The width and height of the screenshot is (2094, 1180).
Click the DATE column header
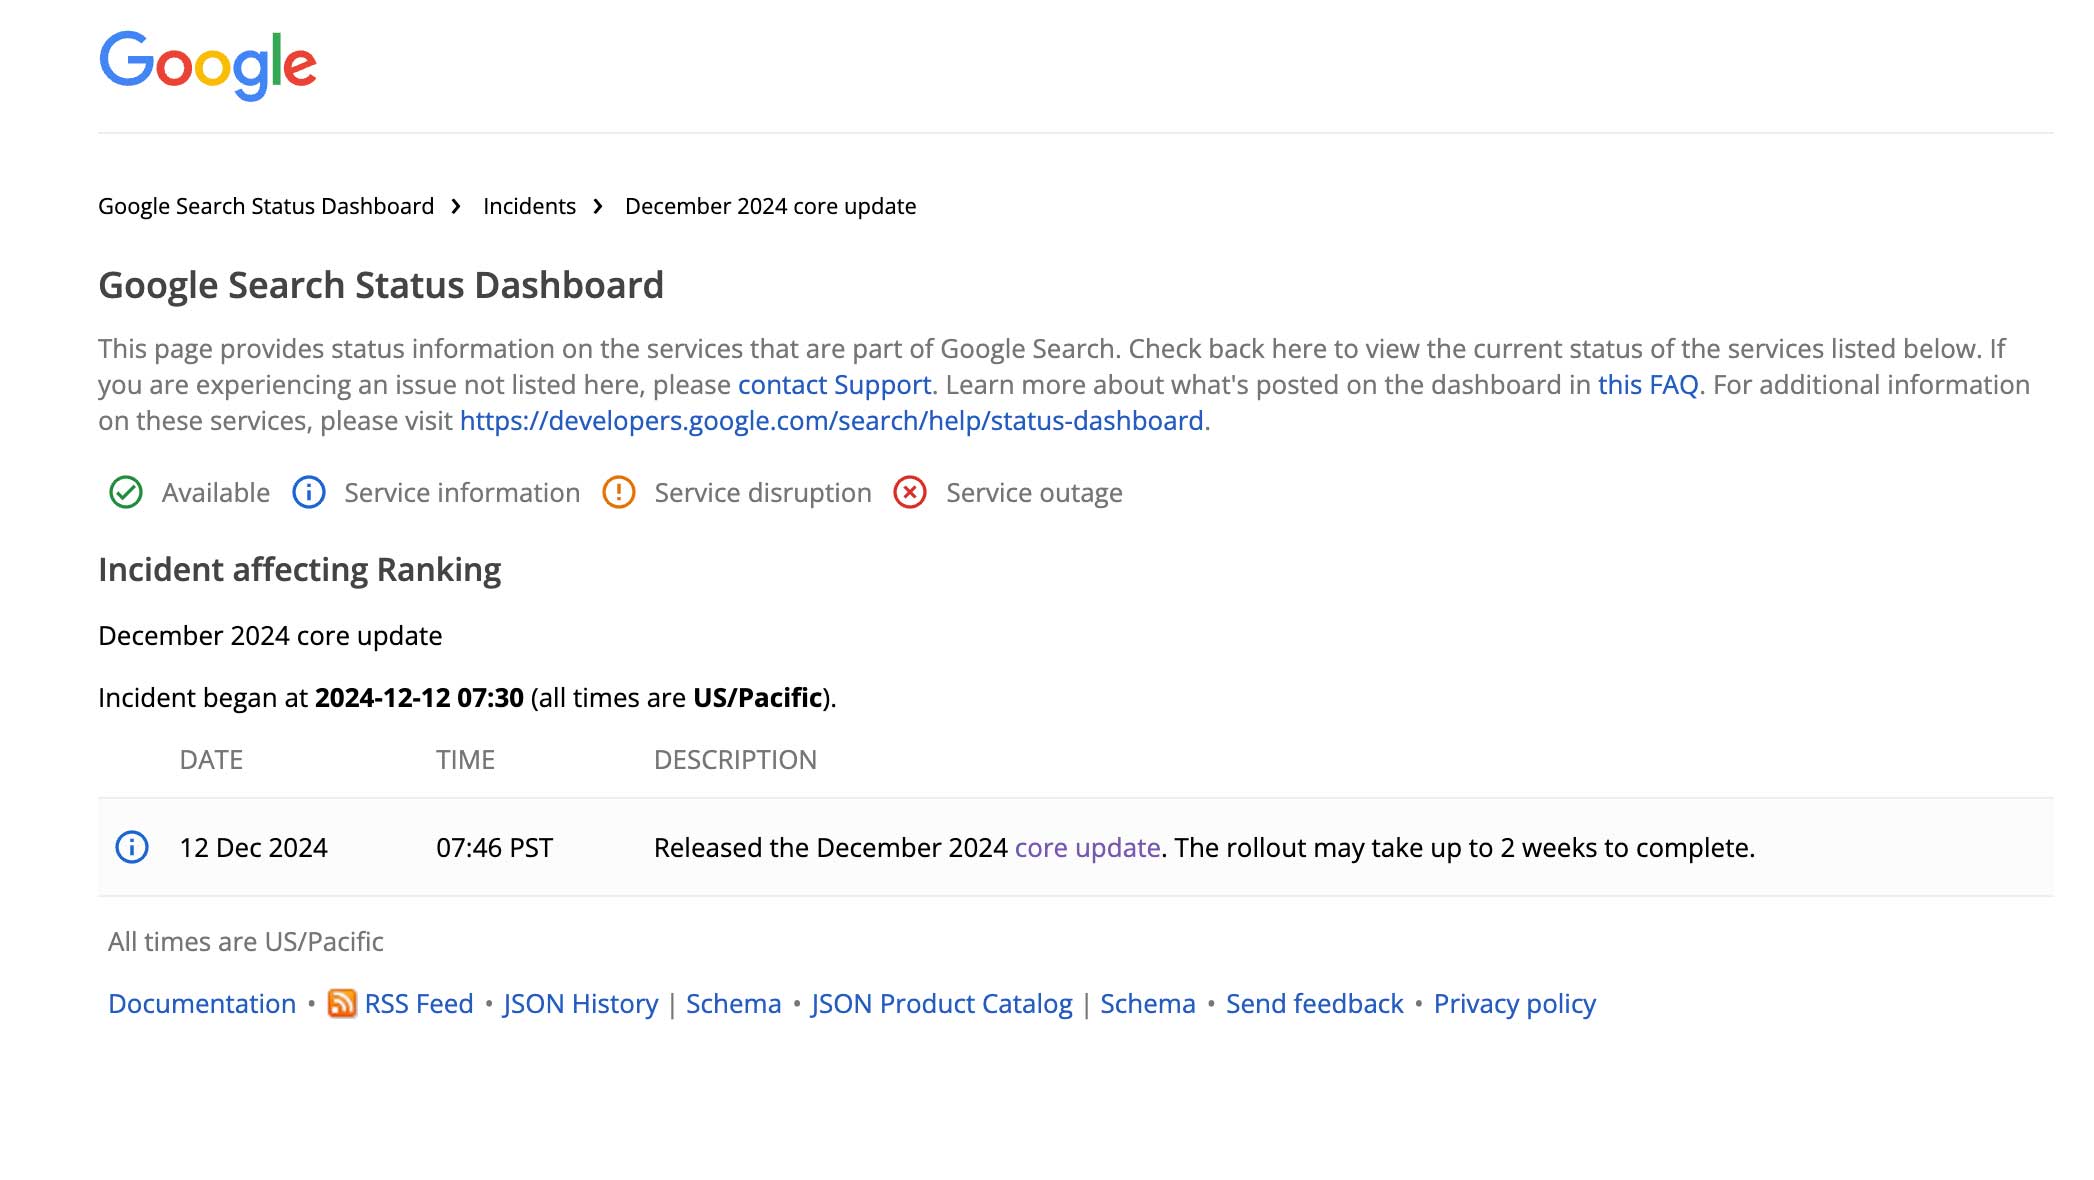(211, 760)
